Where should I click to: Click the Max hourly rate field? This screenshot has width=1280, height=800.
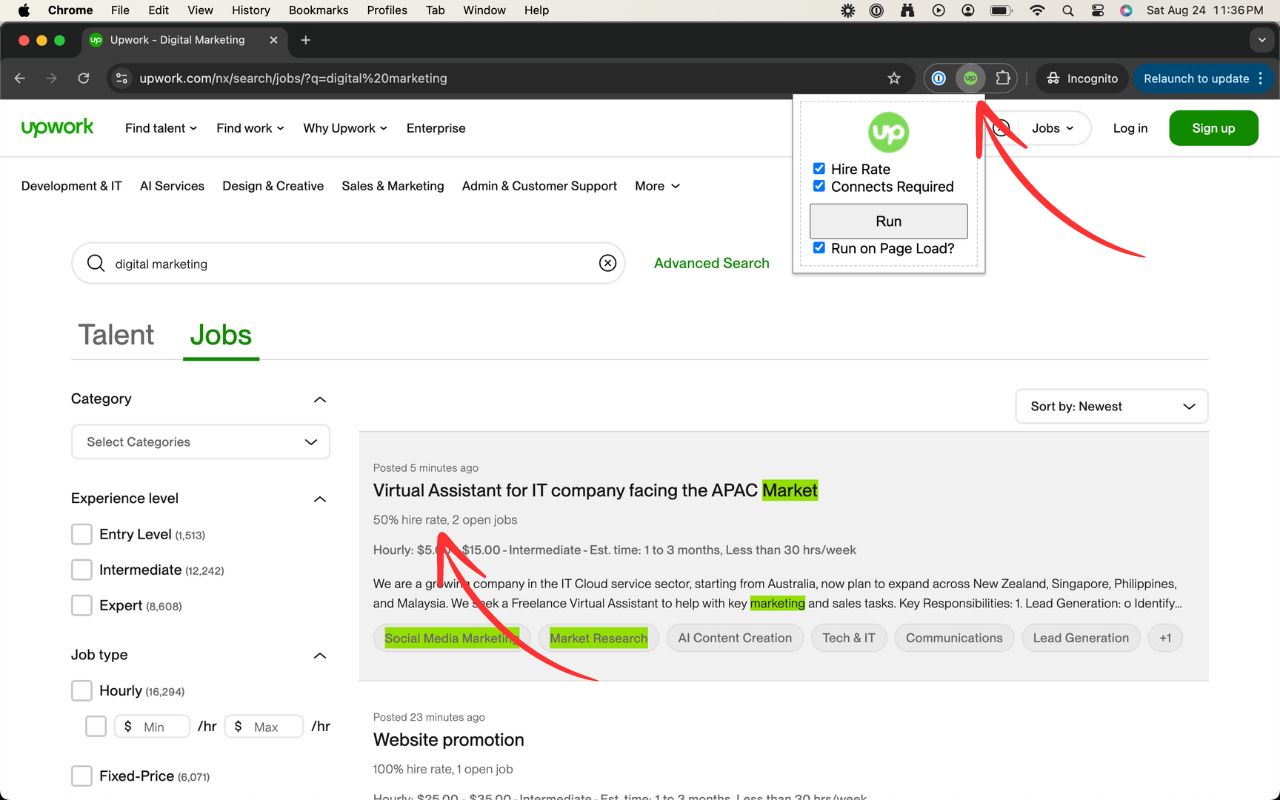click(x=264, y=726)
